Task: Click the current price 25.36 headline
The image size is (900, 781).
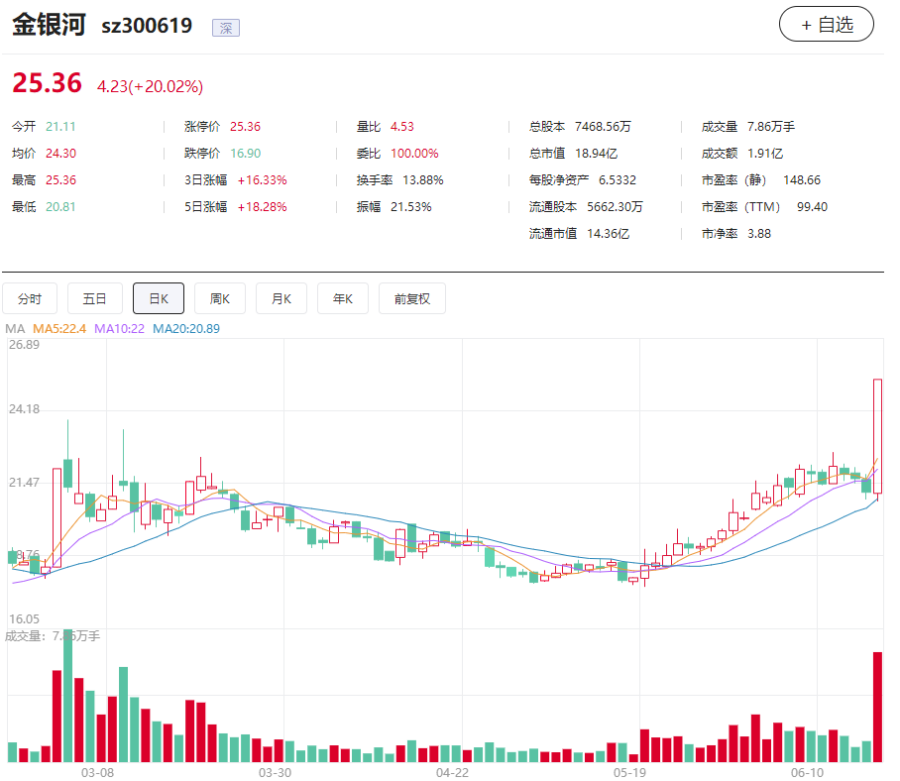Action: pyautogui.click(x=47, y=83)
